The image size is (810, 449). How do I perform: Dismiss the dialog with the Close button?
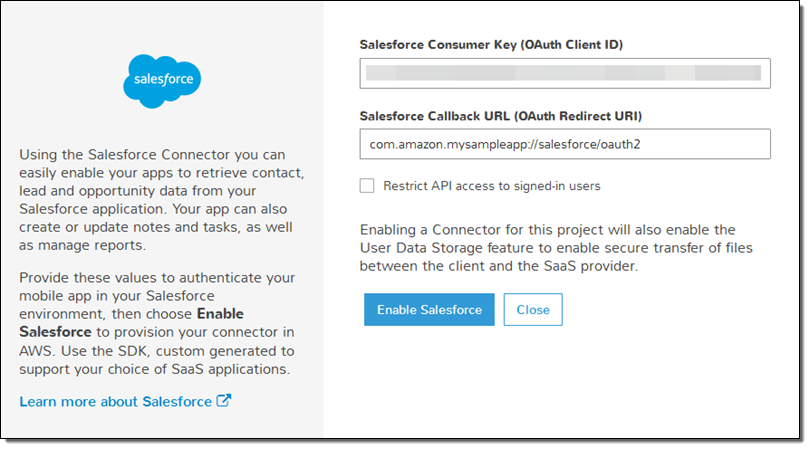[x=533, y=310]
